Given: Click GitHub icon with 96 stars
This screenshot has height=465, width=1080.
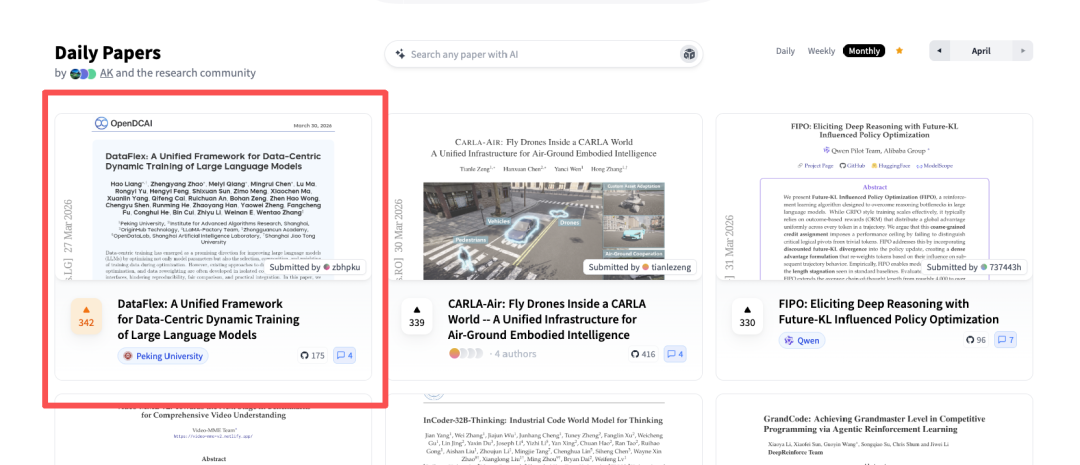Looking at the screenshot, I should tap(976, 340).
